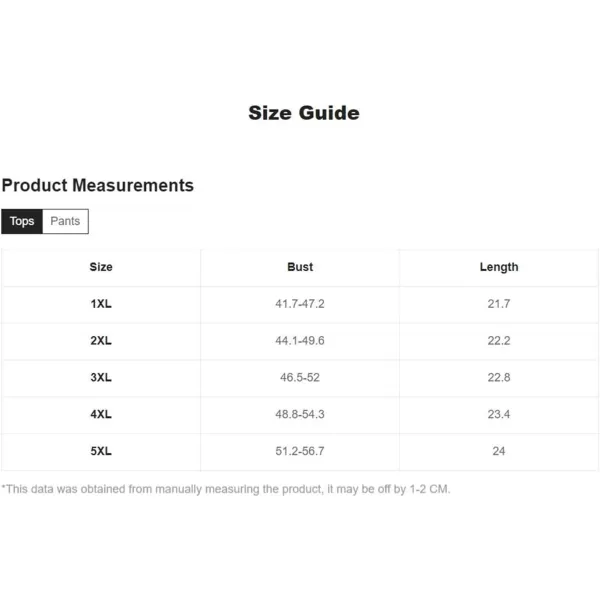Click the Product Measurements heading
This screenshot has height=600, width=600.
(98, 185)
